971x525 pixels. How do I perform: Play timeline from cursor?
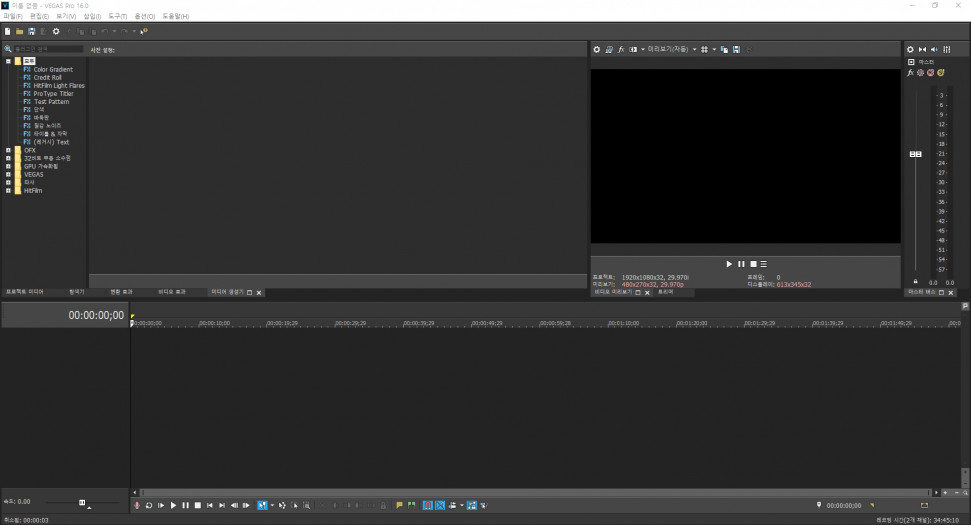click(173, 505)
